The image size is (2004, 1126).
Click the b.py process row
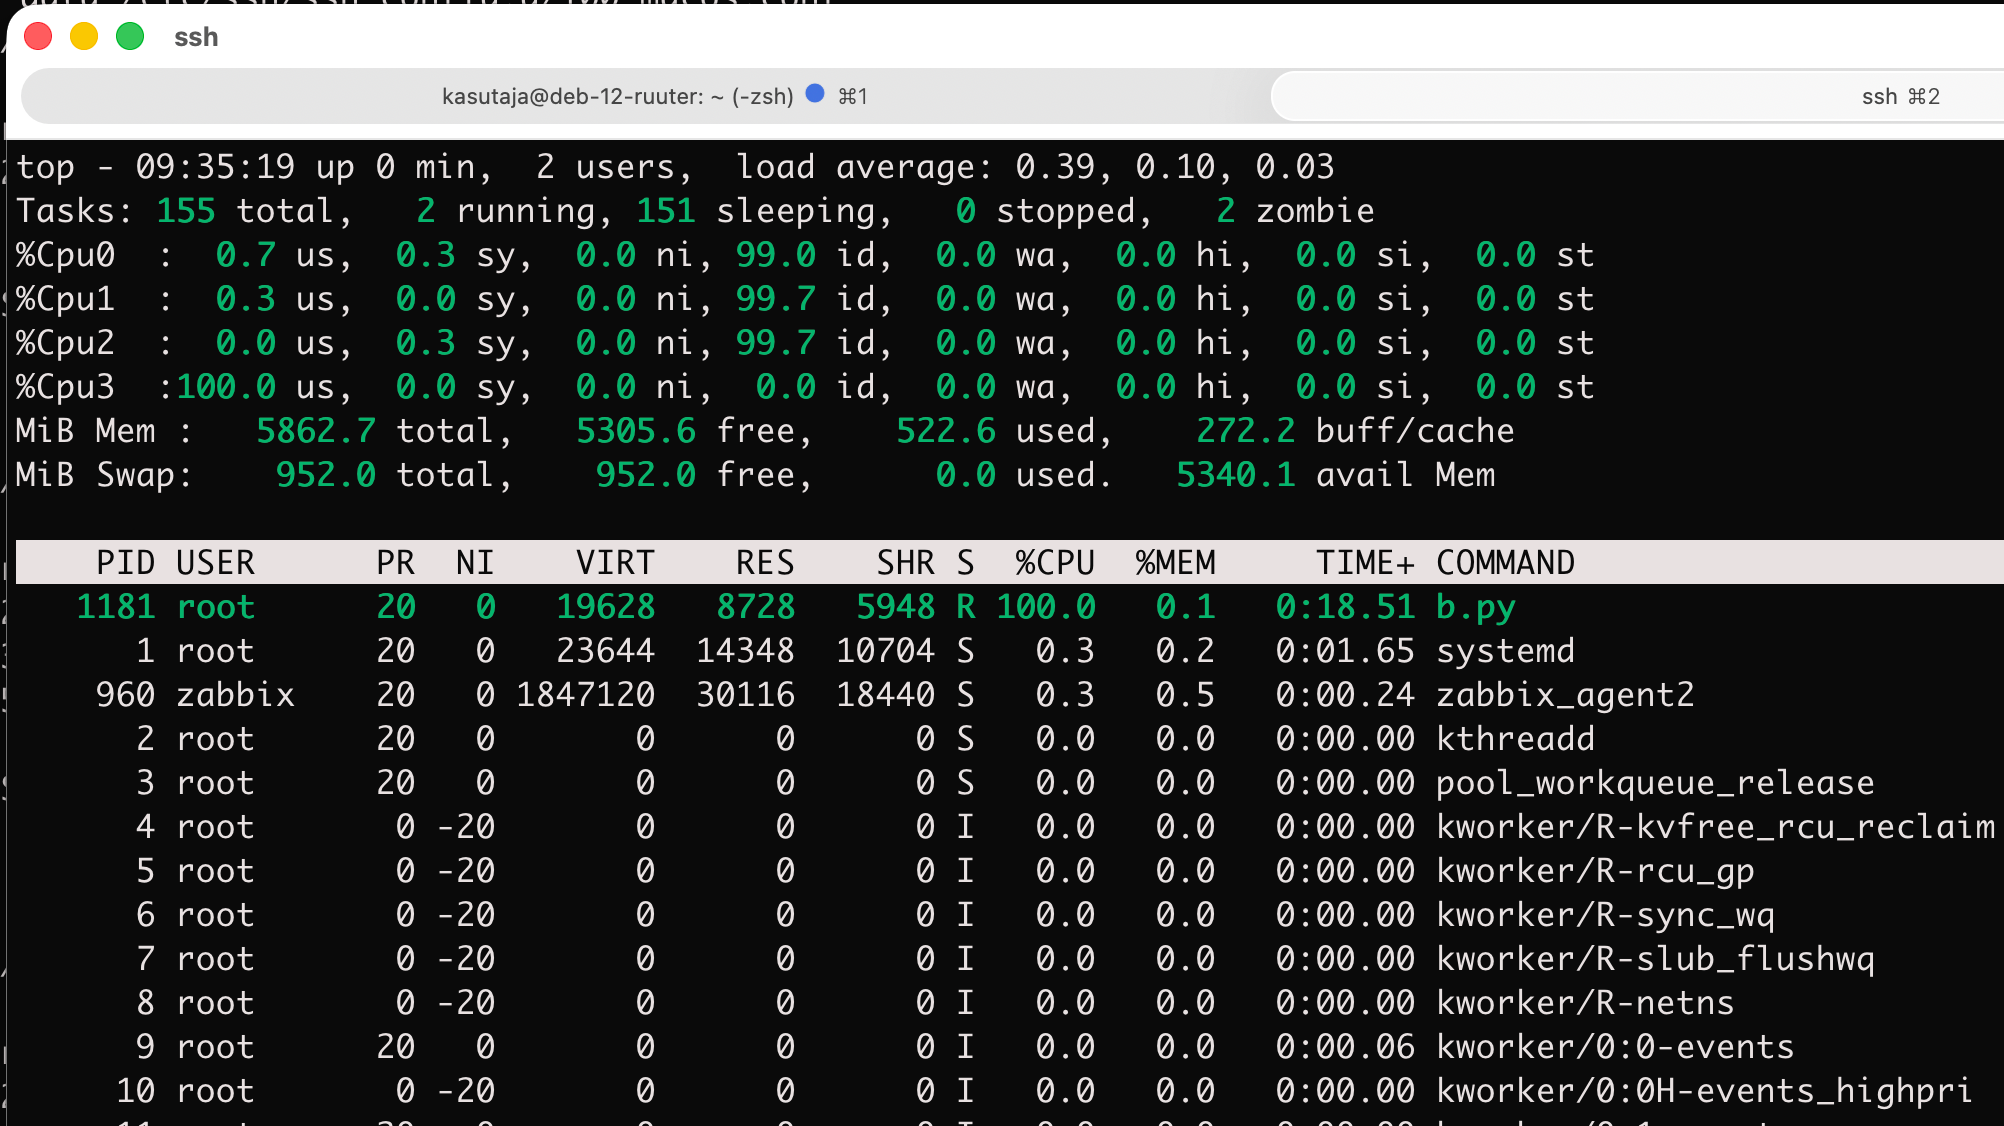(x=1009, y=607)
